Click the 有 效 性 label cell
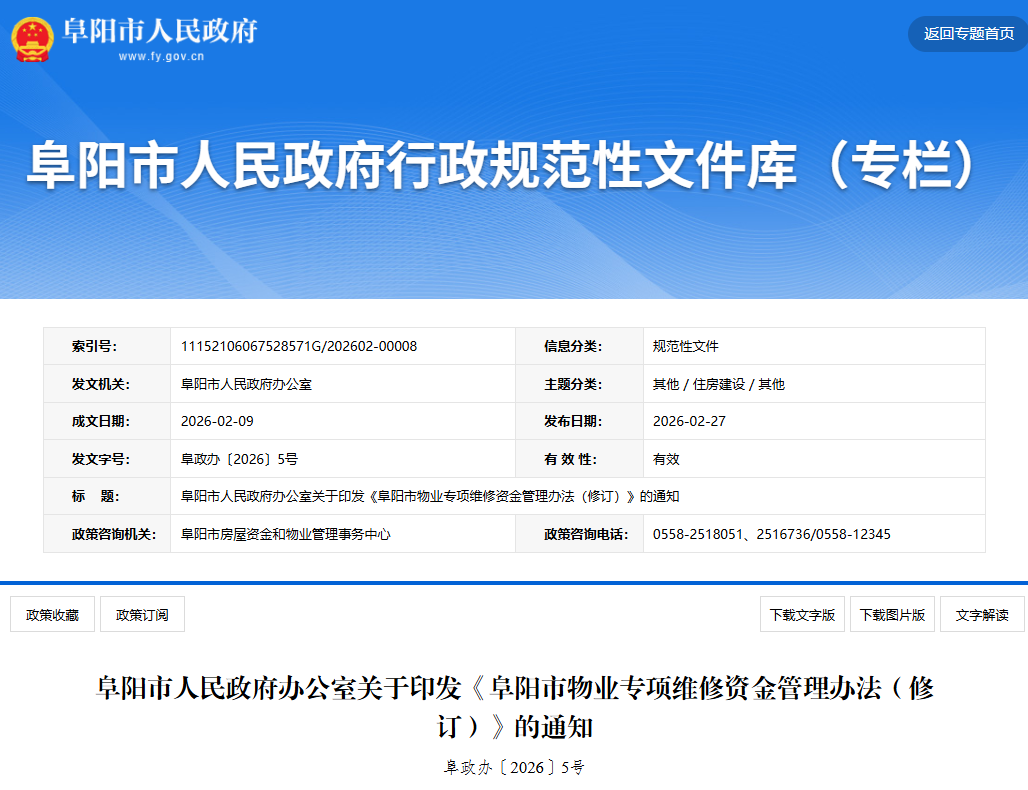Screen dimensions: 1028x790 [x=580, y=458]
